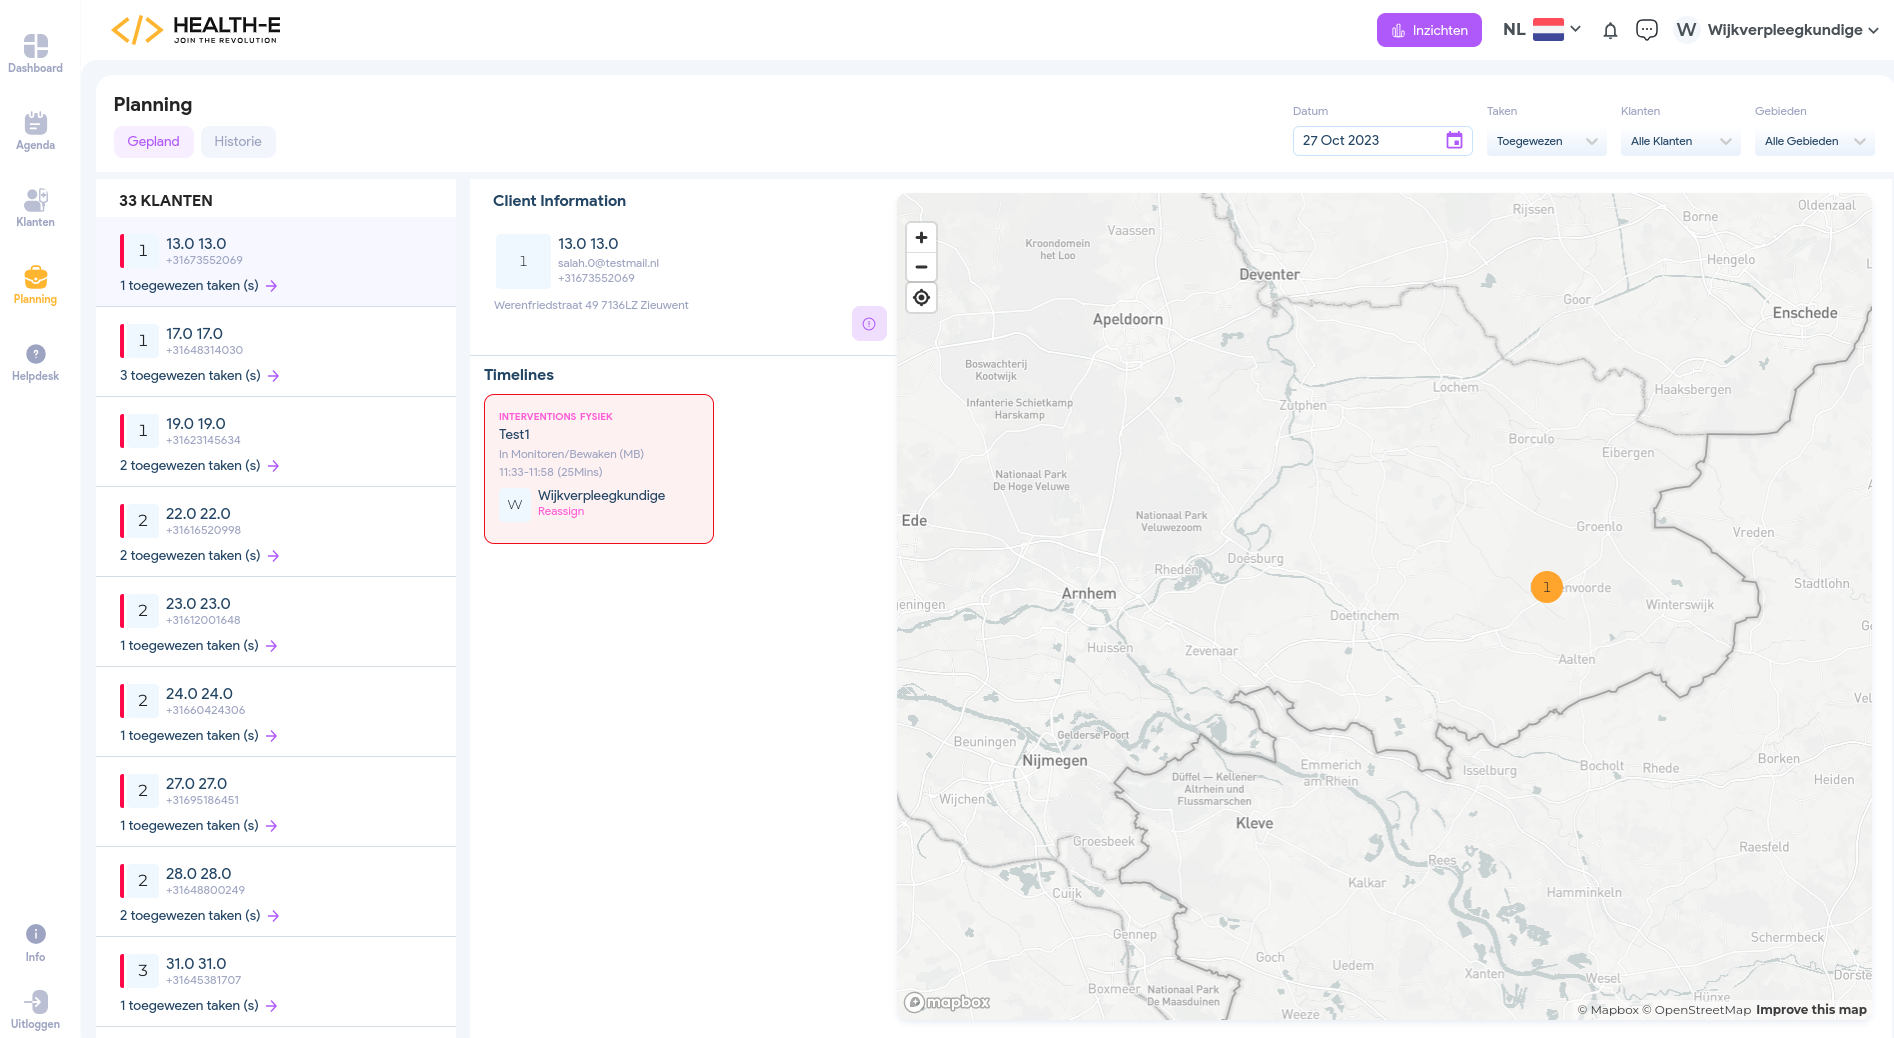The height and width of the screenshot is (1038, 1894).
Task: Open the Alle Gebieden dropdown
Action: pos(1814,141)
